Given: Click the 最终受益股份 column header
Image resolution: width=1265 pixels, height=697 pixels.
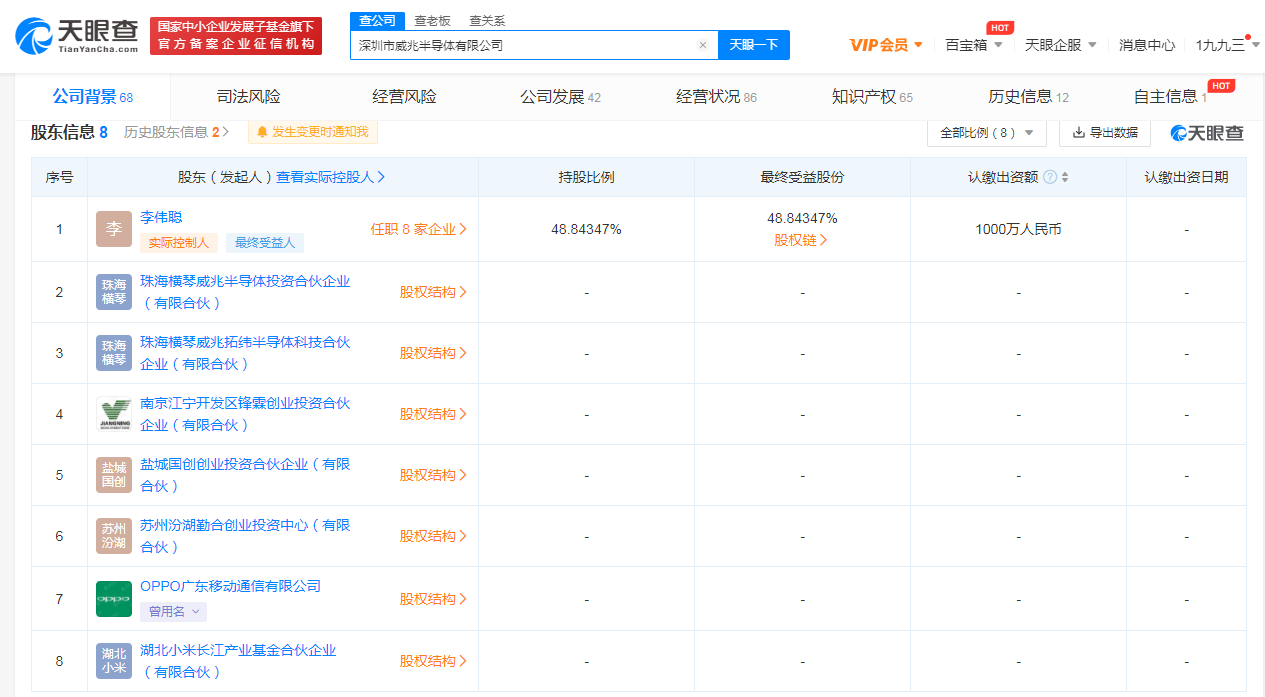Looking at the screenshot, I should click(802, 177).
